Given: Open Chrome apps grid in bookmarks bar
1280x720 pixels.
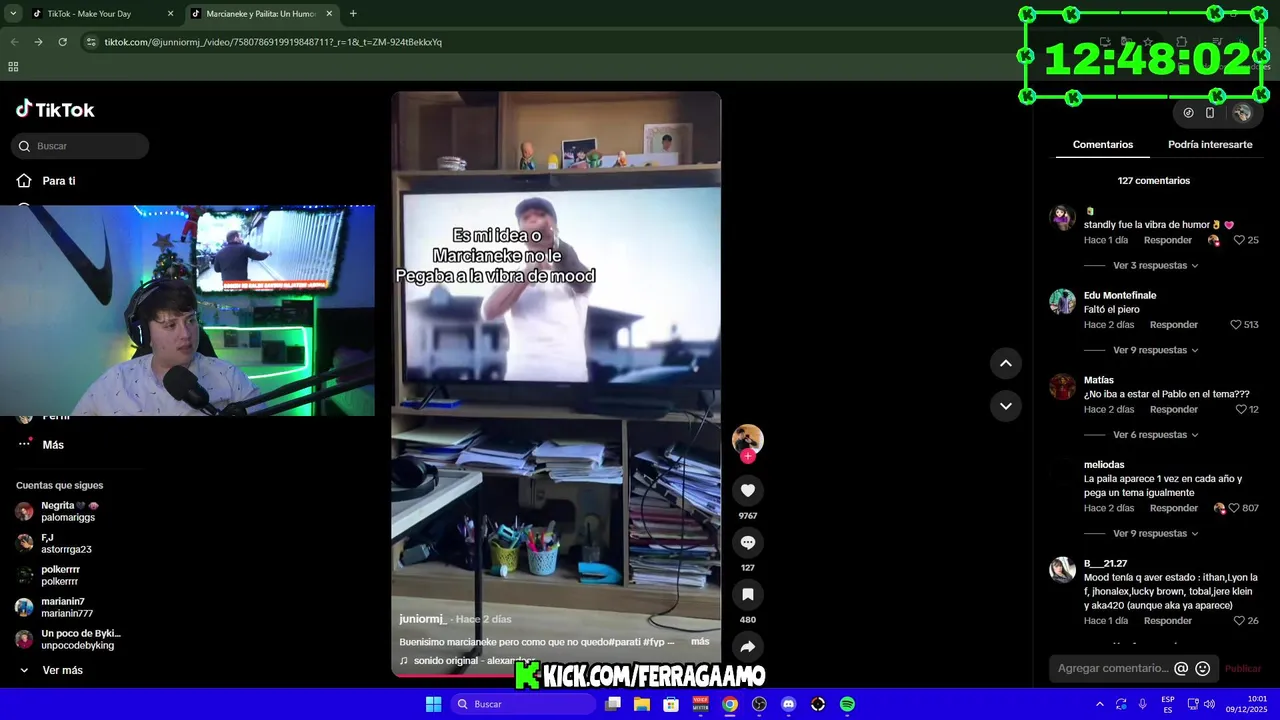Looking at the screenshot, I should coord(13,67).
